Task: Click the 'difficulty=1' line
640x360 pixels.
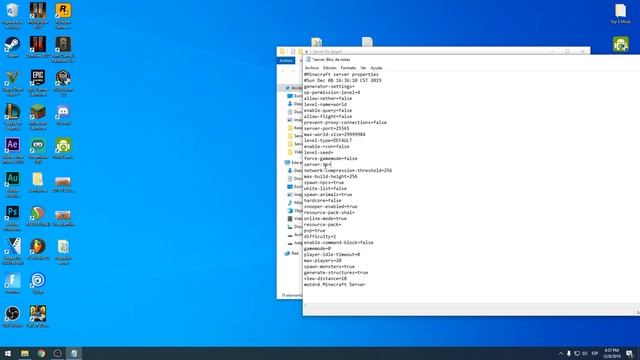Action: (320, 236)
